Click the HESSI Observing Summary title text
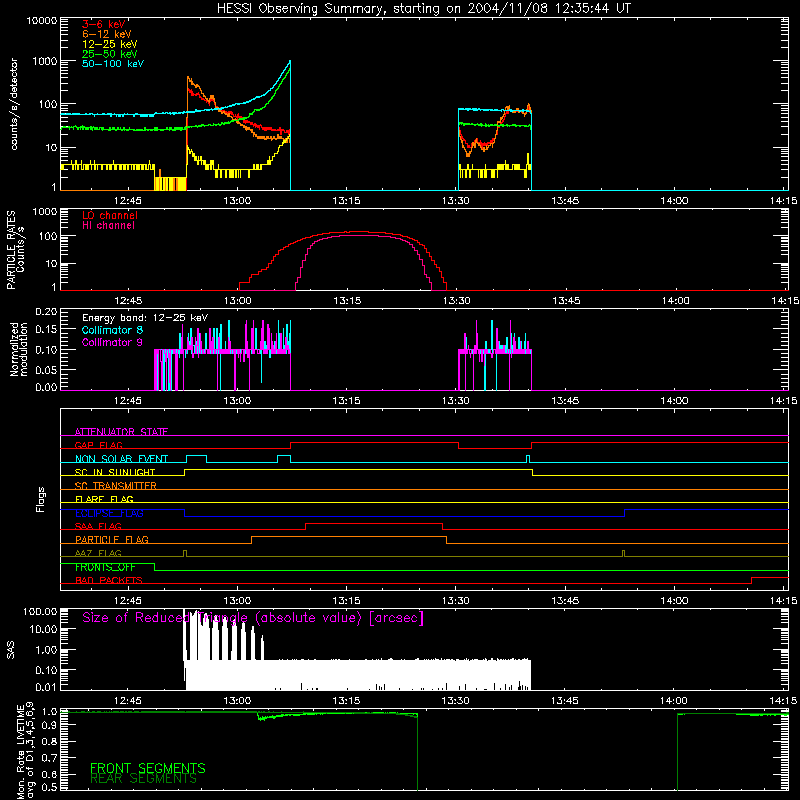 point(424,9)
